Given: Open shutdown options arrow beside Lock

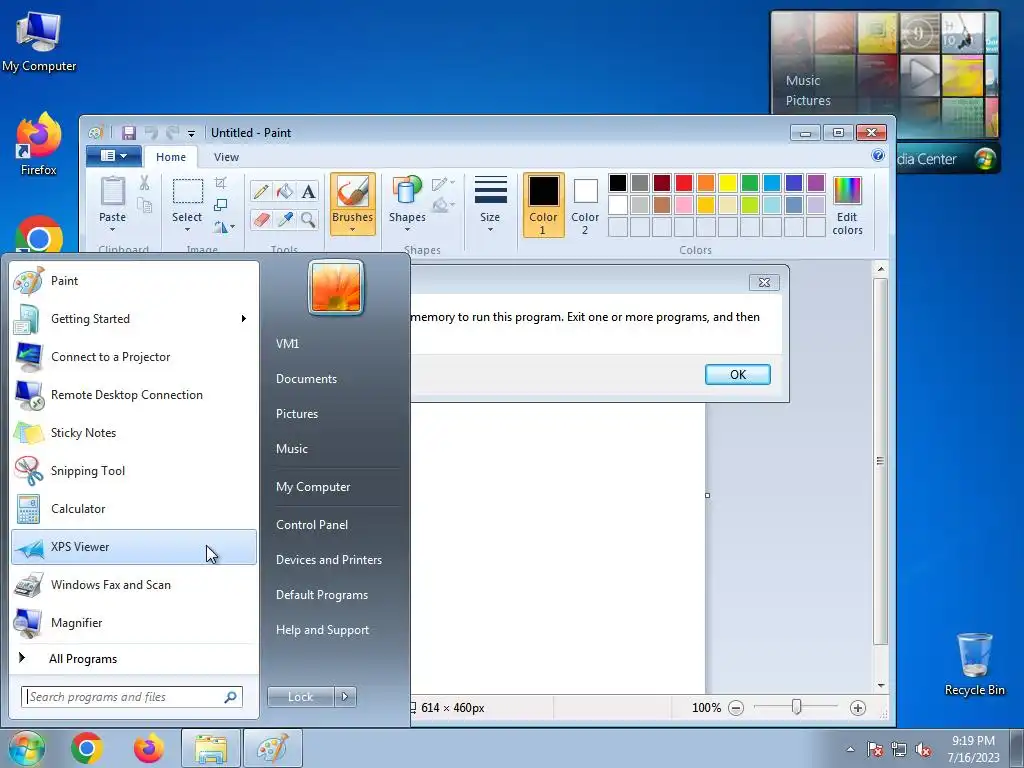Looking at the screenshot, I should pos(345,697).
